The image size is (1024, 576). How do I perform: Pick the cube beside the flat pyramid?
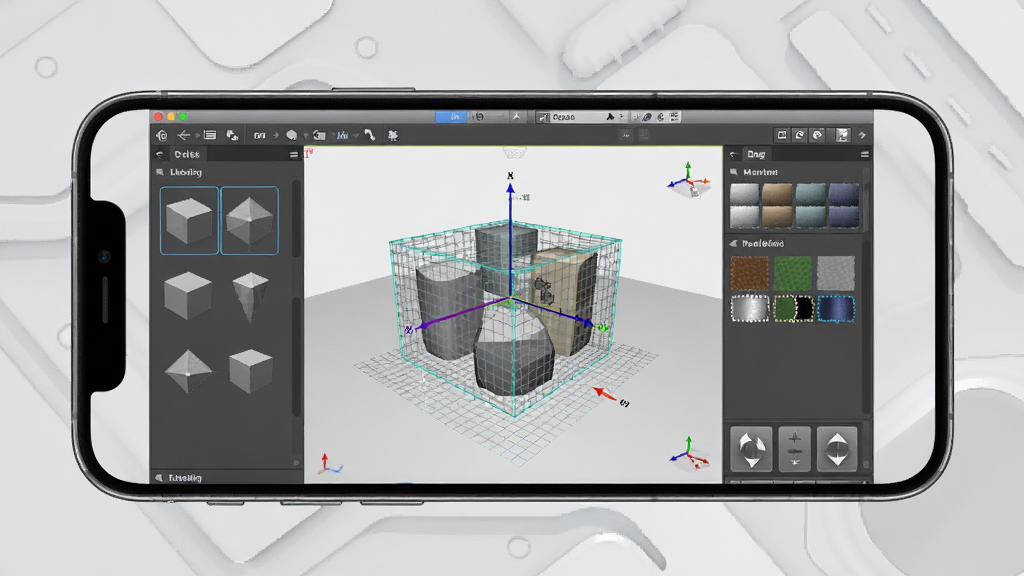[x=251, y=371]
